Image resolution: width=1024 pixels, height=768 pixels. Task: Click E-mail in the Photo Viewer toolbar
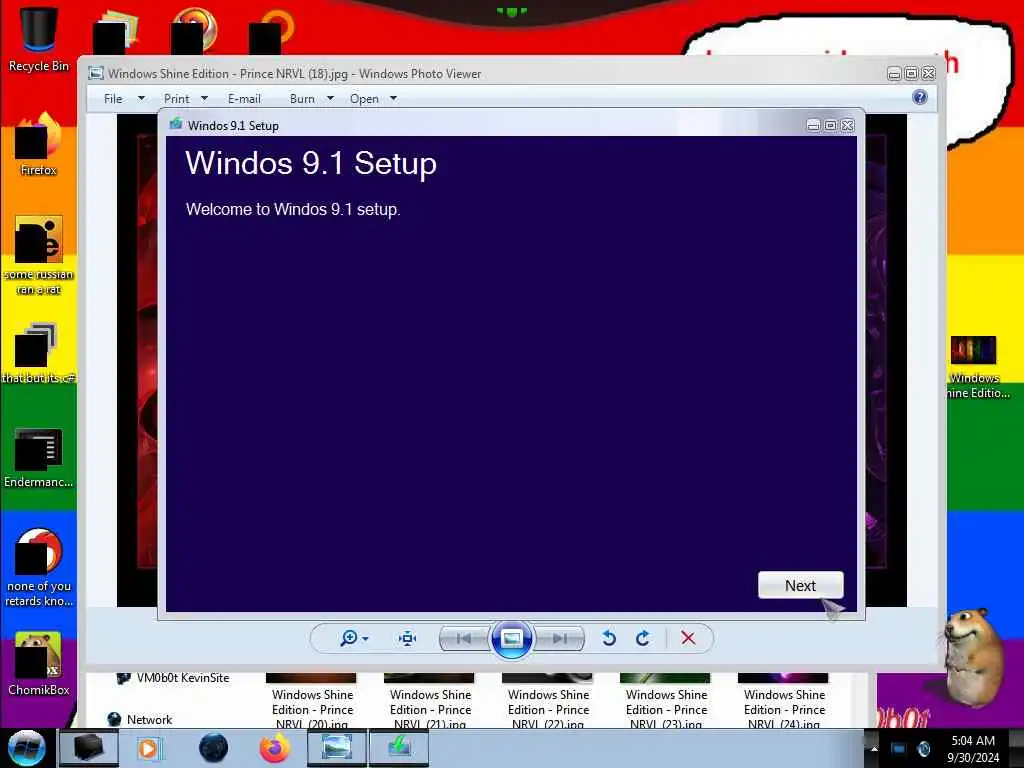point(244,99)
